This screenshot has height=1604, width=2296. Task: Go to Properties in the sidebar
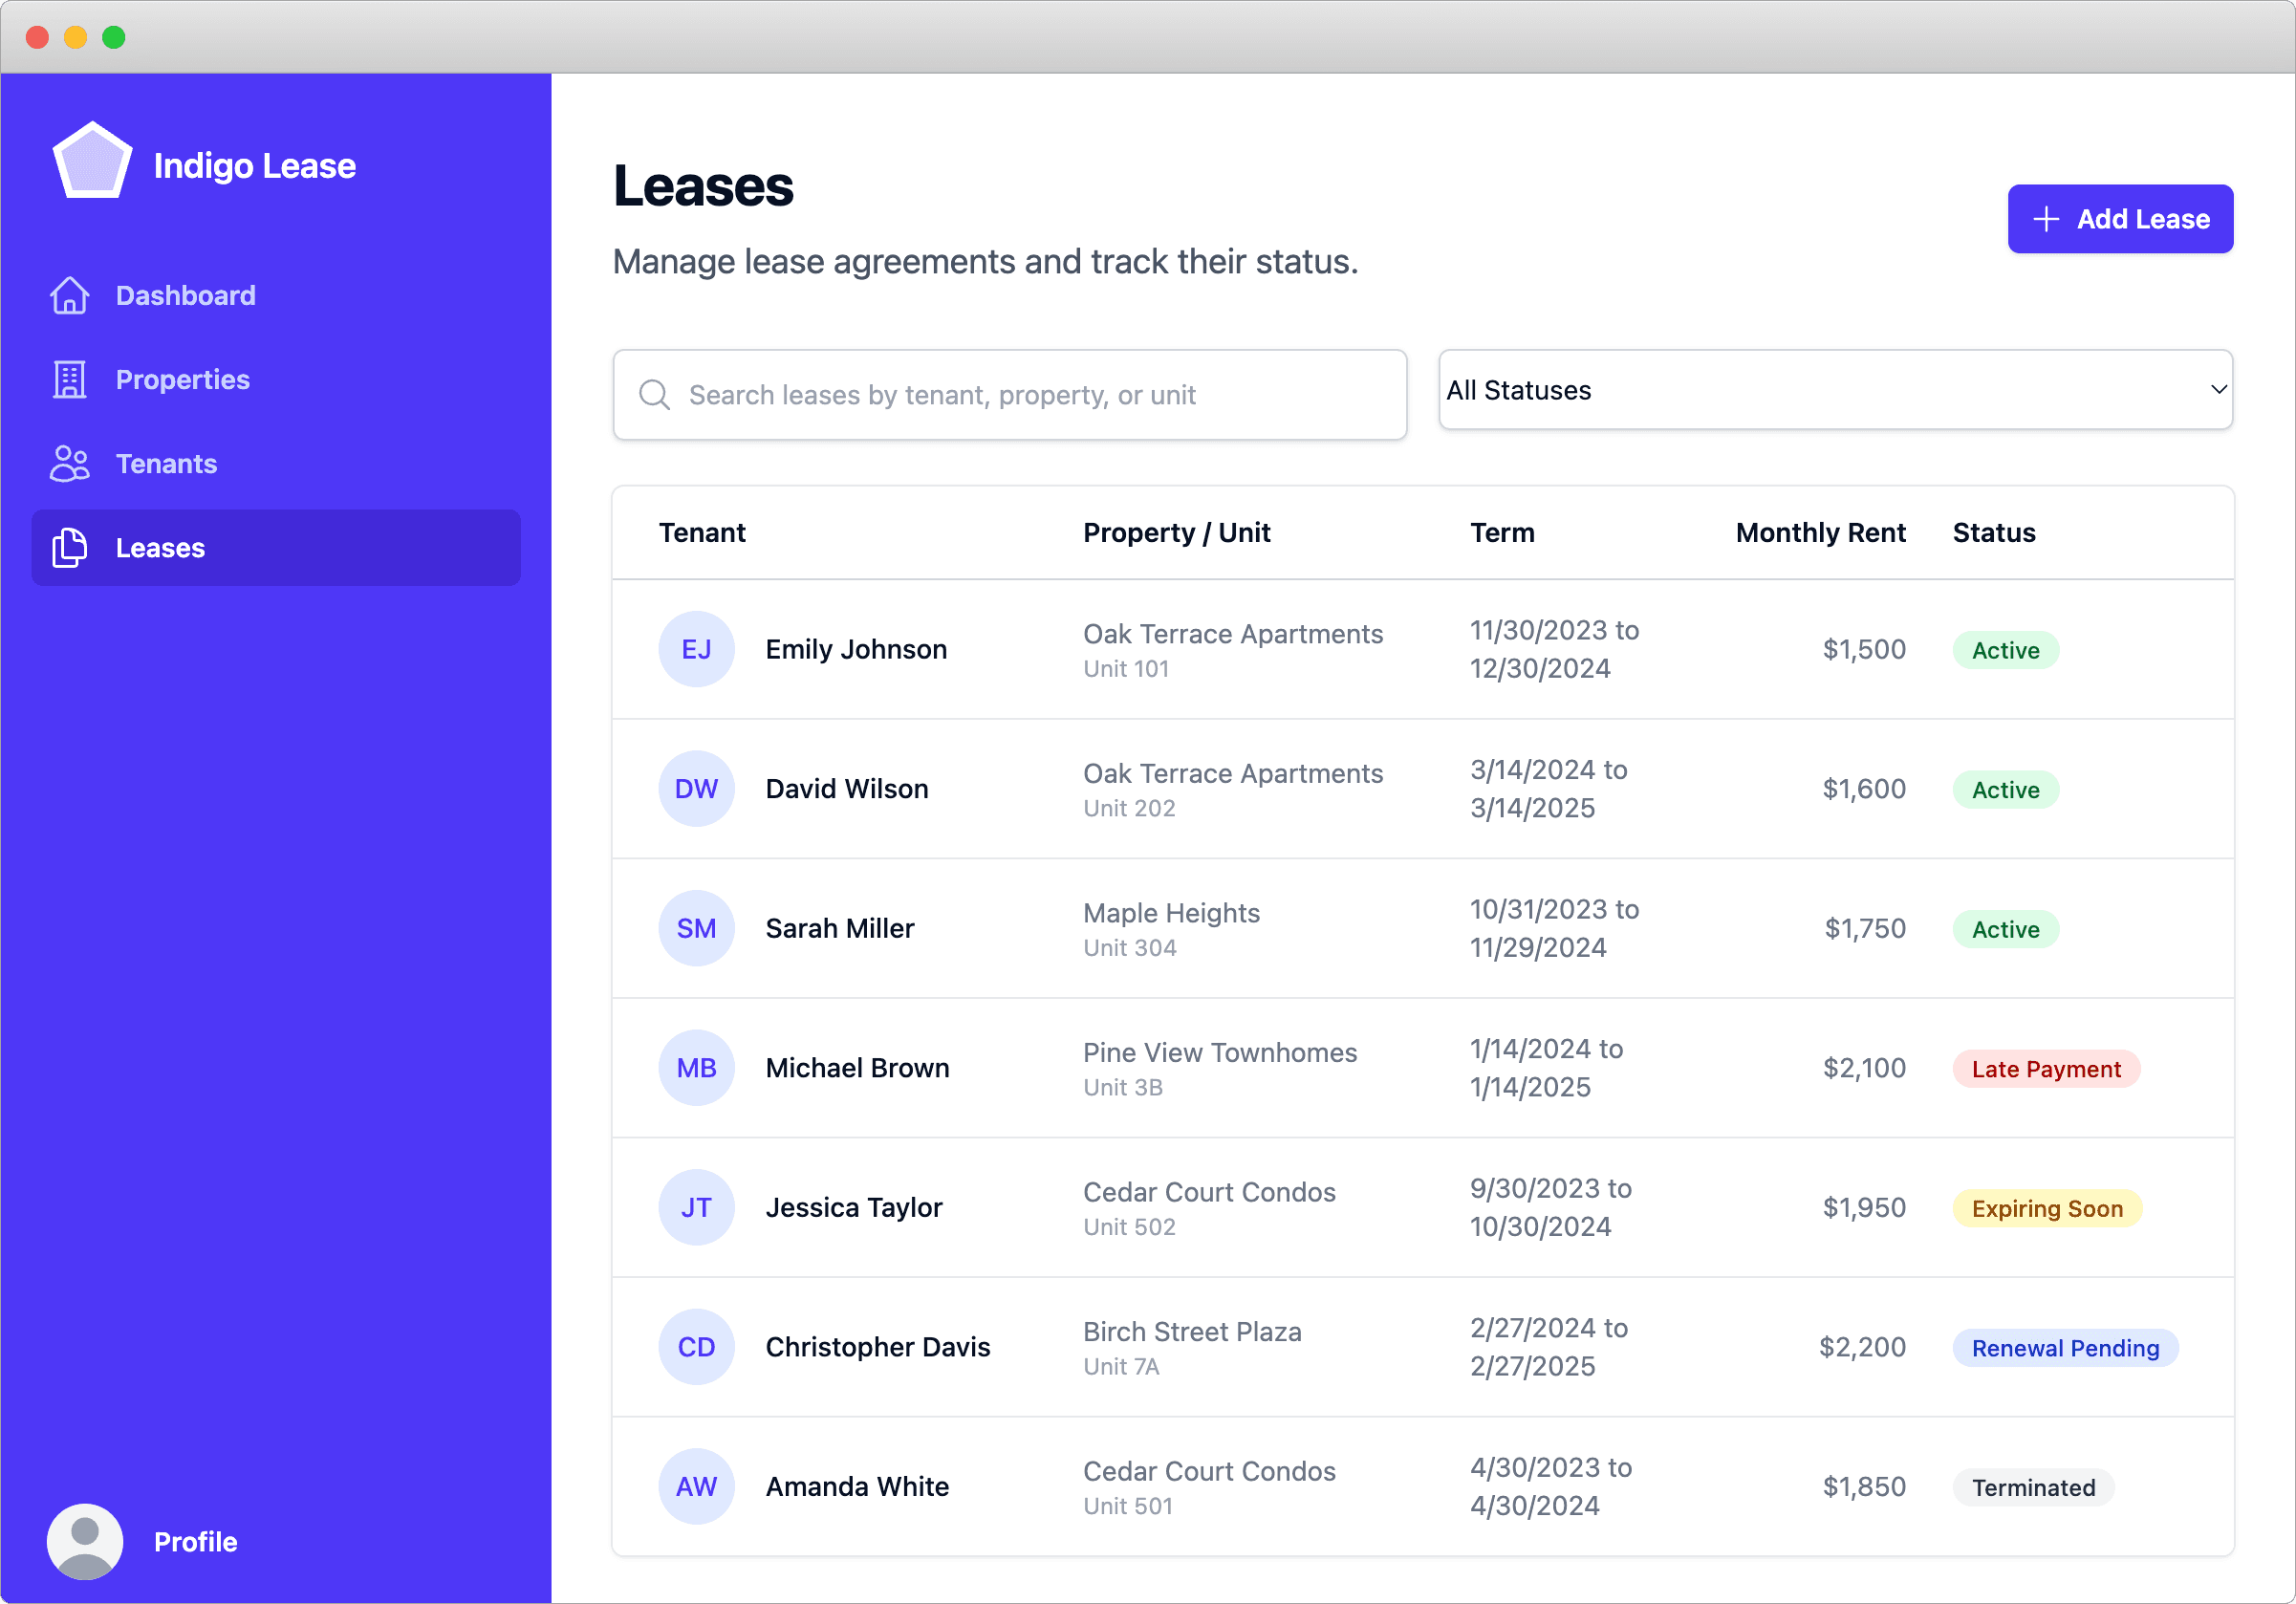pyautogui.click(x=182, y=380)
